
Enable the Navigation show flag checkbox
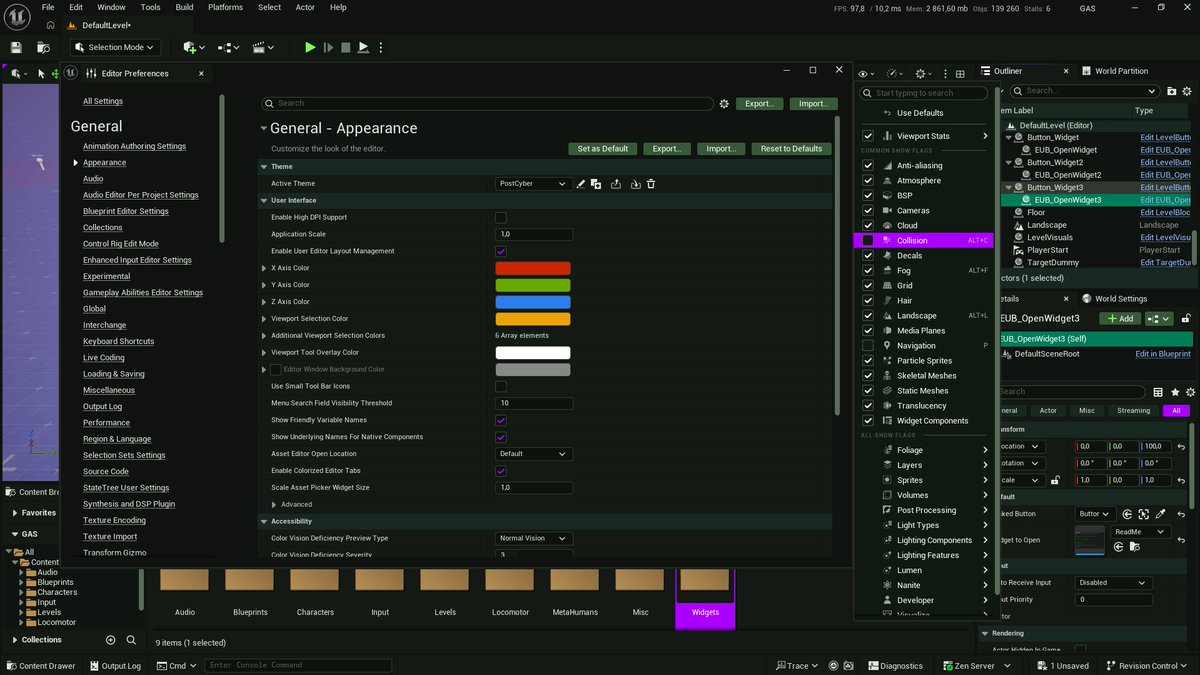pos(868,345)
